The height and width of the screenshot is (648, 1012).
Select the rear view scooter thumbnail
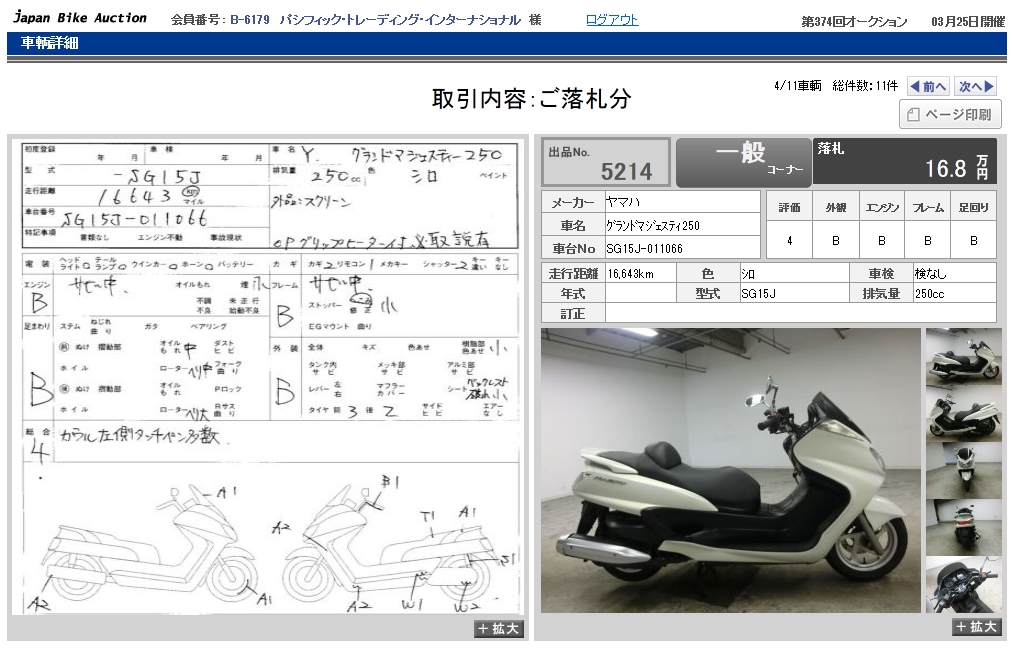(963, 527)
